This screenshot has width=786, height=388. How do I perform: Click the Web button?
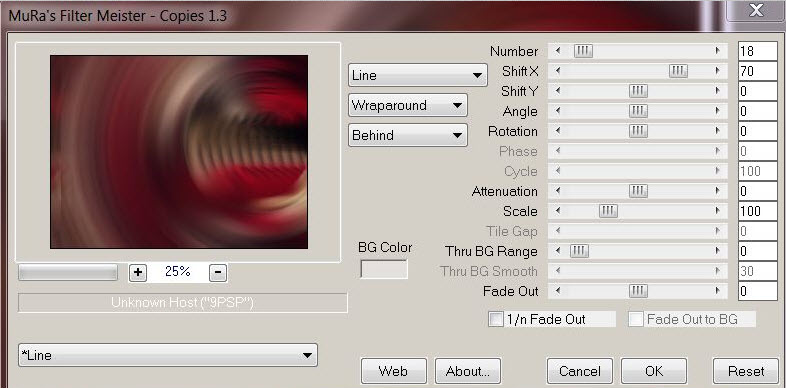coord(394,371)
